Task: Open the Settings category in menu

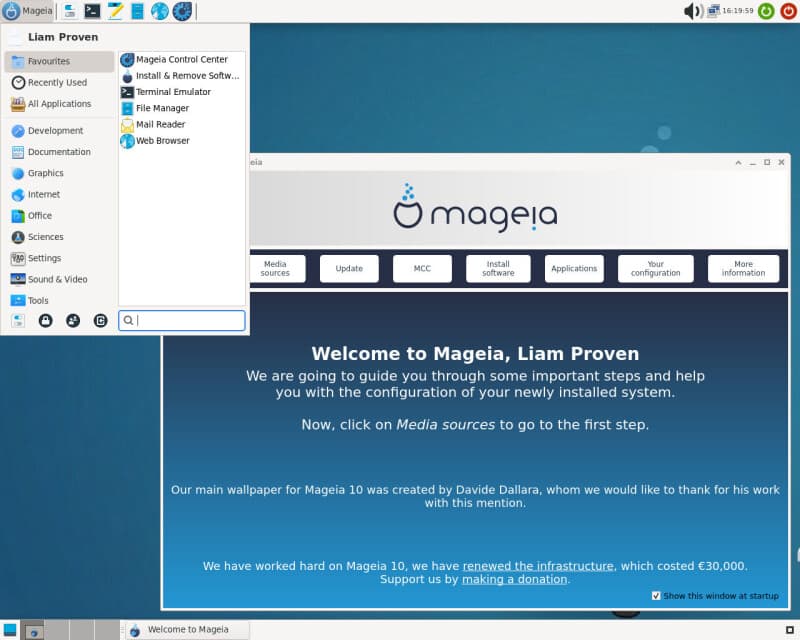Action: click(x=59, y=258)
